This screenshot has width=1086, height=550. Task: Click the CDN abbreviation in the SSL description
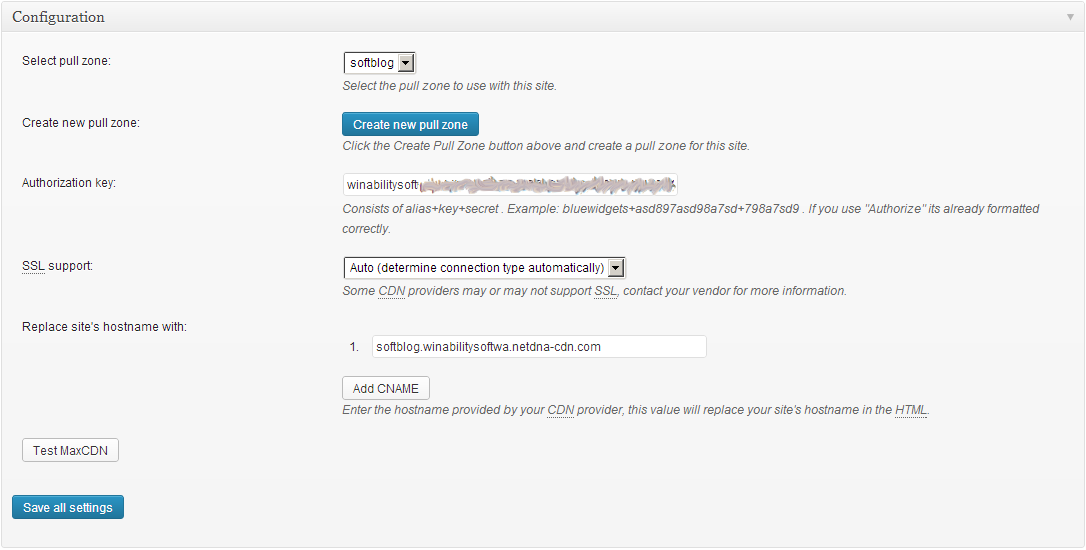tap(391, 291)
